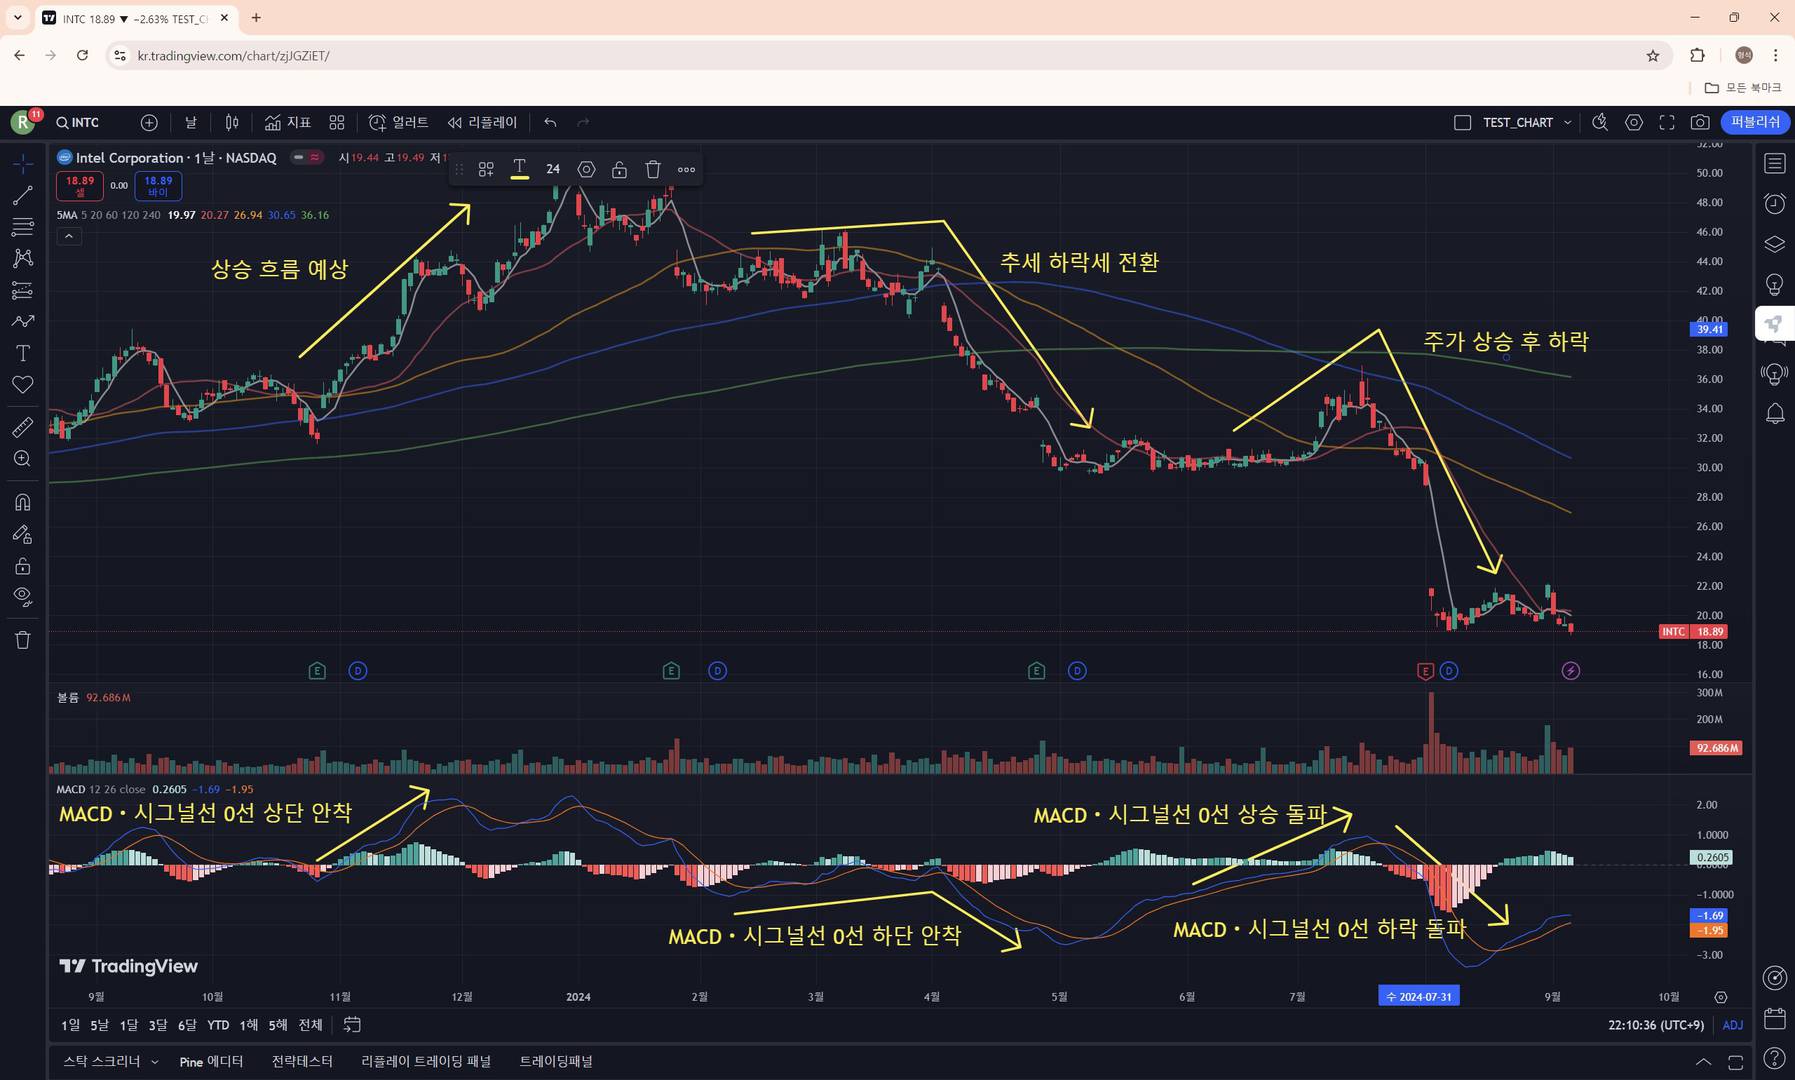Open the 전략테스터 tab
This screenshot has height=1080, width=1795.
pos(302,1061)
